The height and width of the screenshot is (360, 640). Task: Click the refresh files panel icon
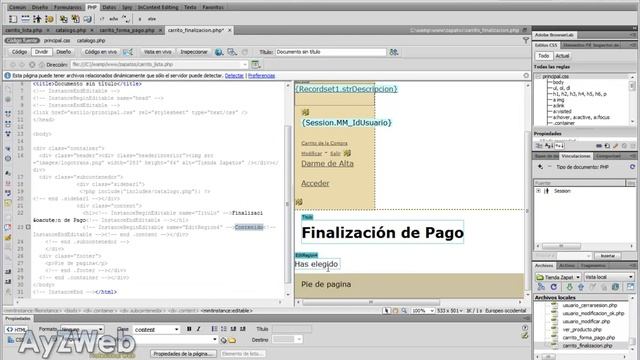[x=554, y=287]
